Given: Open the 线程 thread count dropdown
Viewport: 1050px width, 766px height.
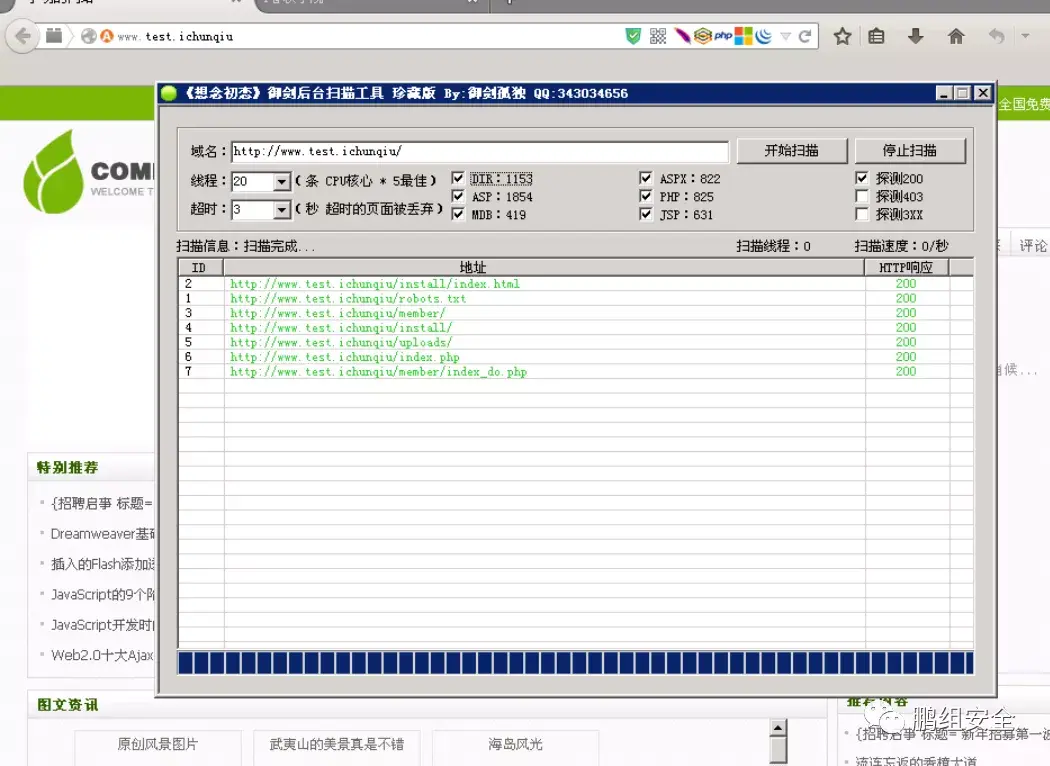Looking at the screenshot, I should pyautogui.click(x=282, y=181).
